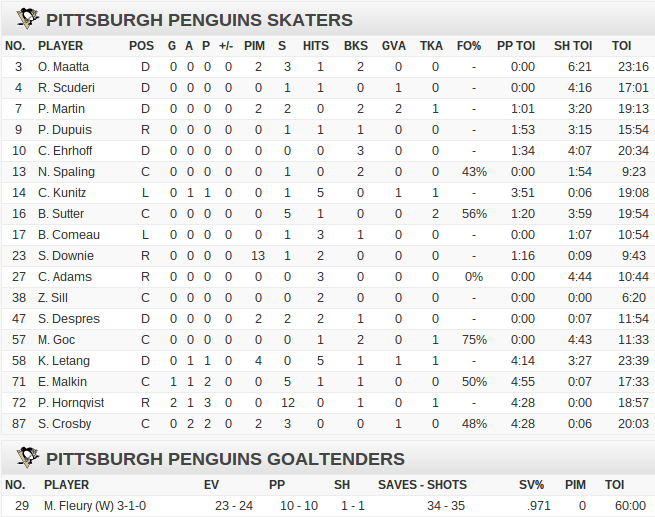655x517 pixels.
Task: Click the Penguins logo beside Skaters heading
Action: coord(28,19)
